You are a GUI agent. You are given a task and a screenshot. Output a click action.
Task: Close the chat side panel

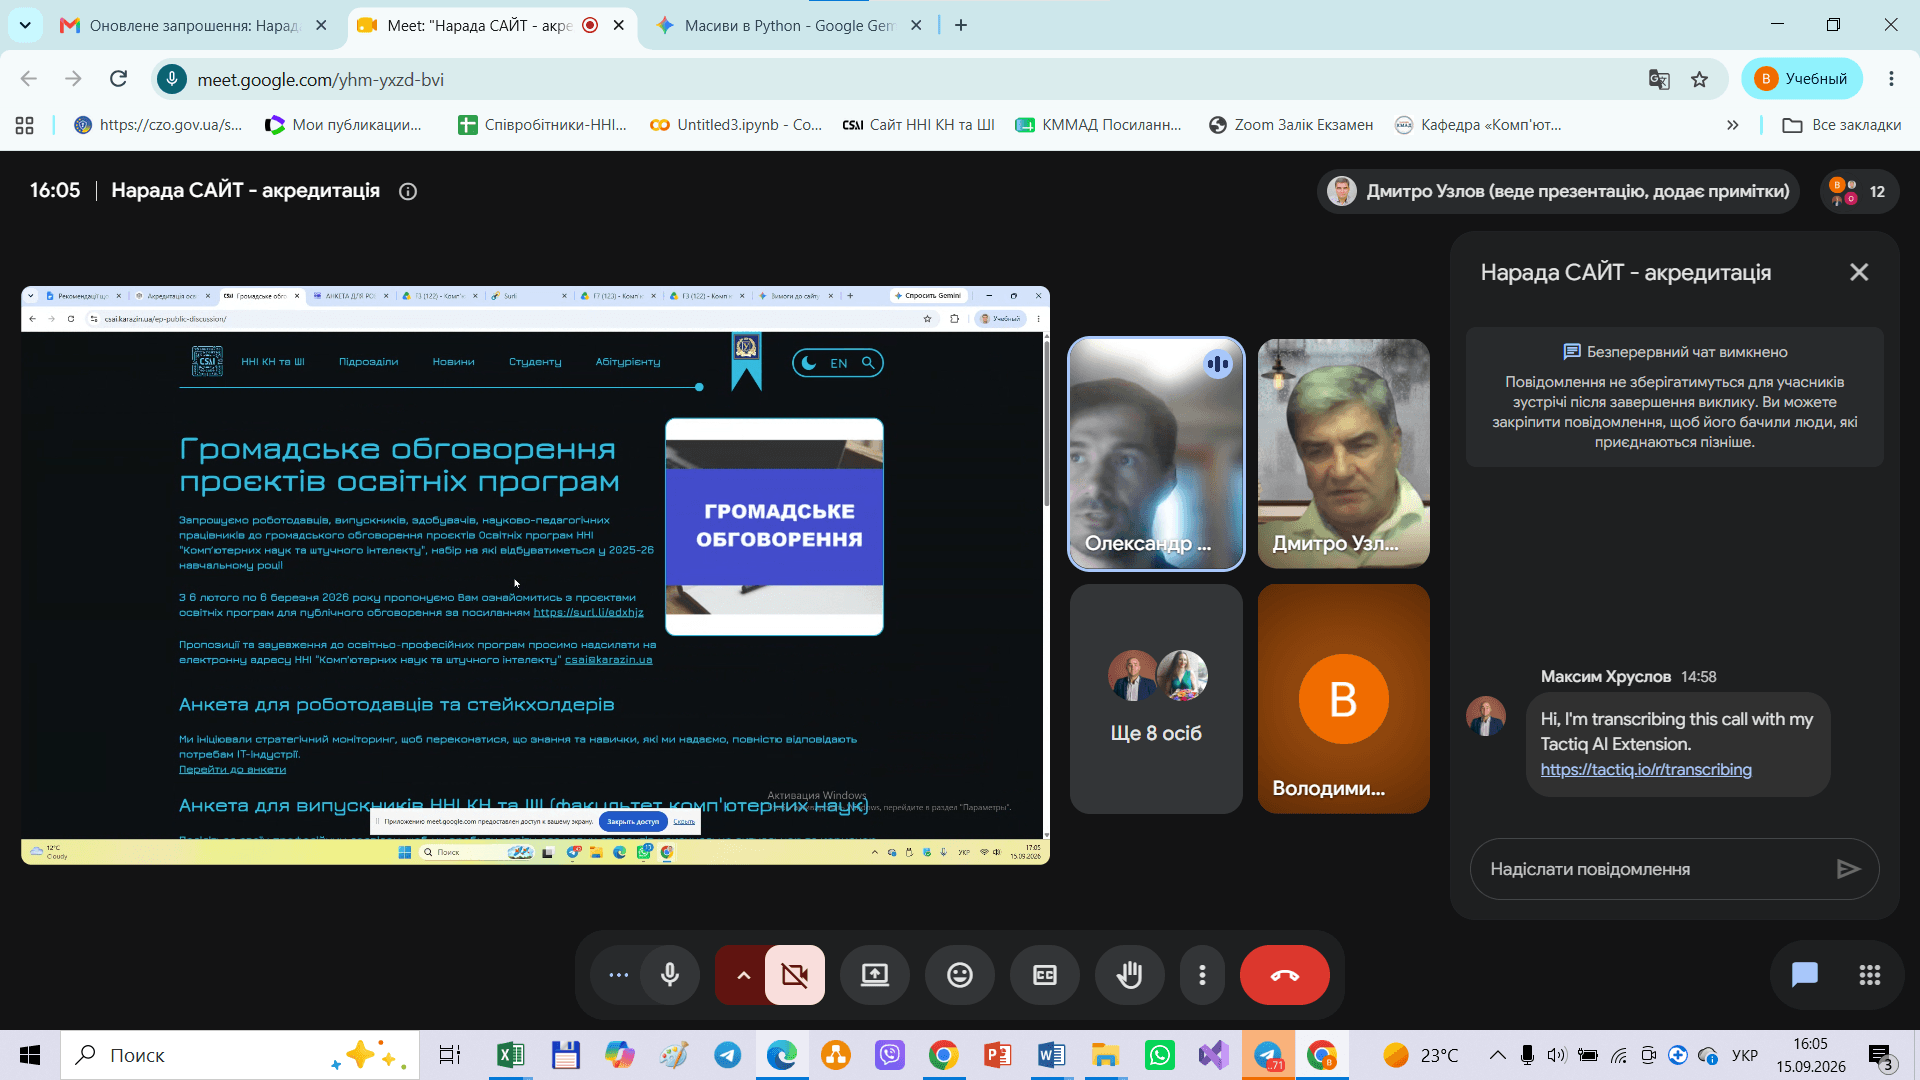click(1859, 272)
